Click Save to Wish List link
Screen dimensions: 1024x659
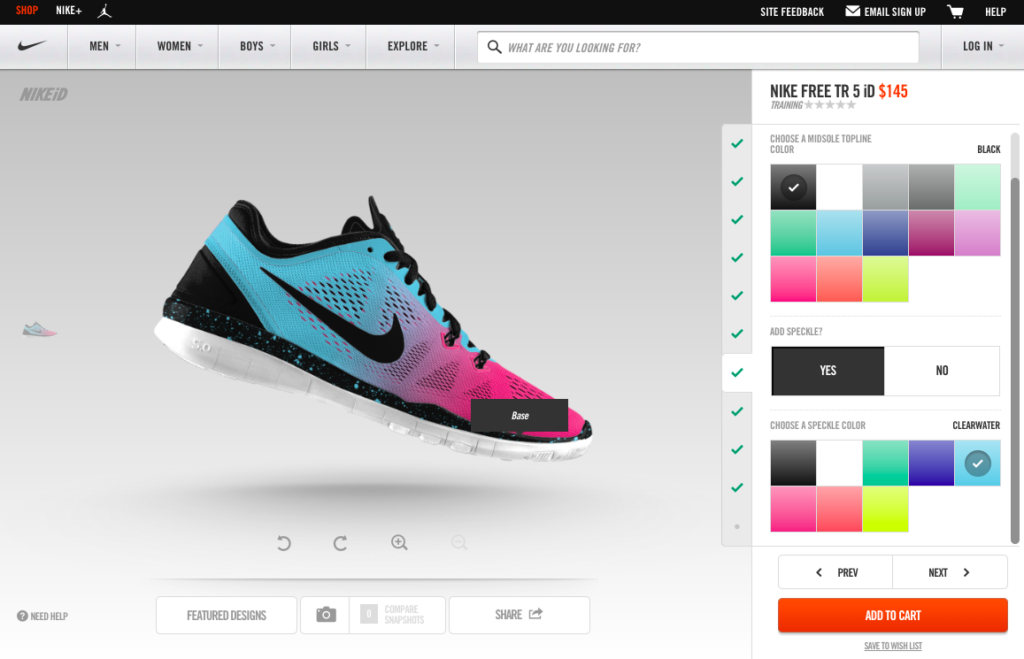892,646
